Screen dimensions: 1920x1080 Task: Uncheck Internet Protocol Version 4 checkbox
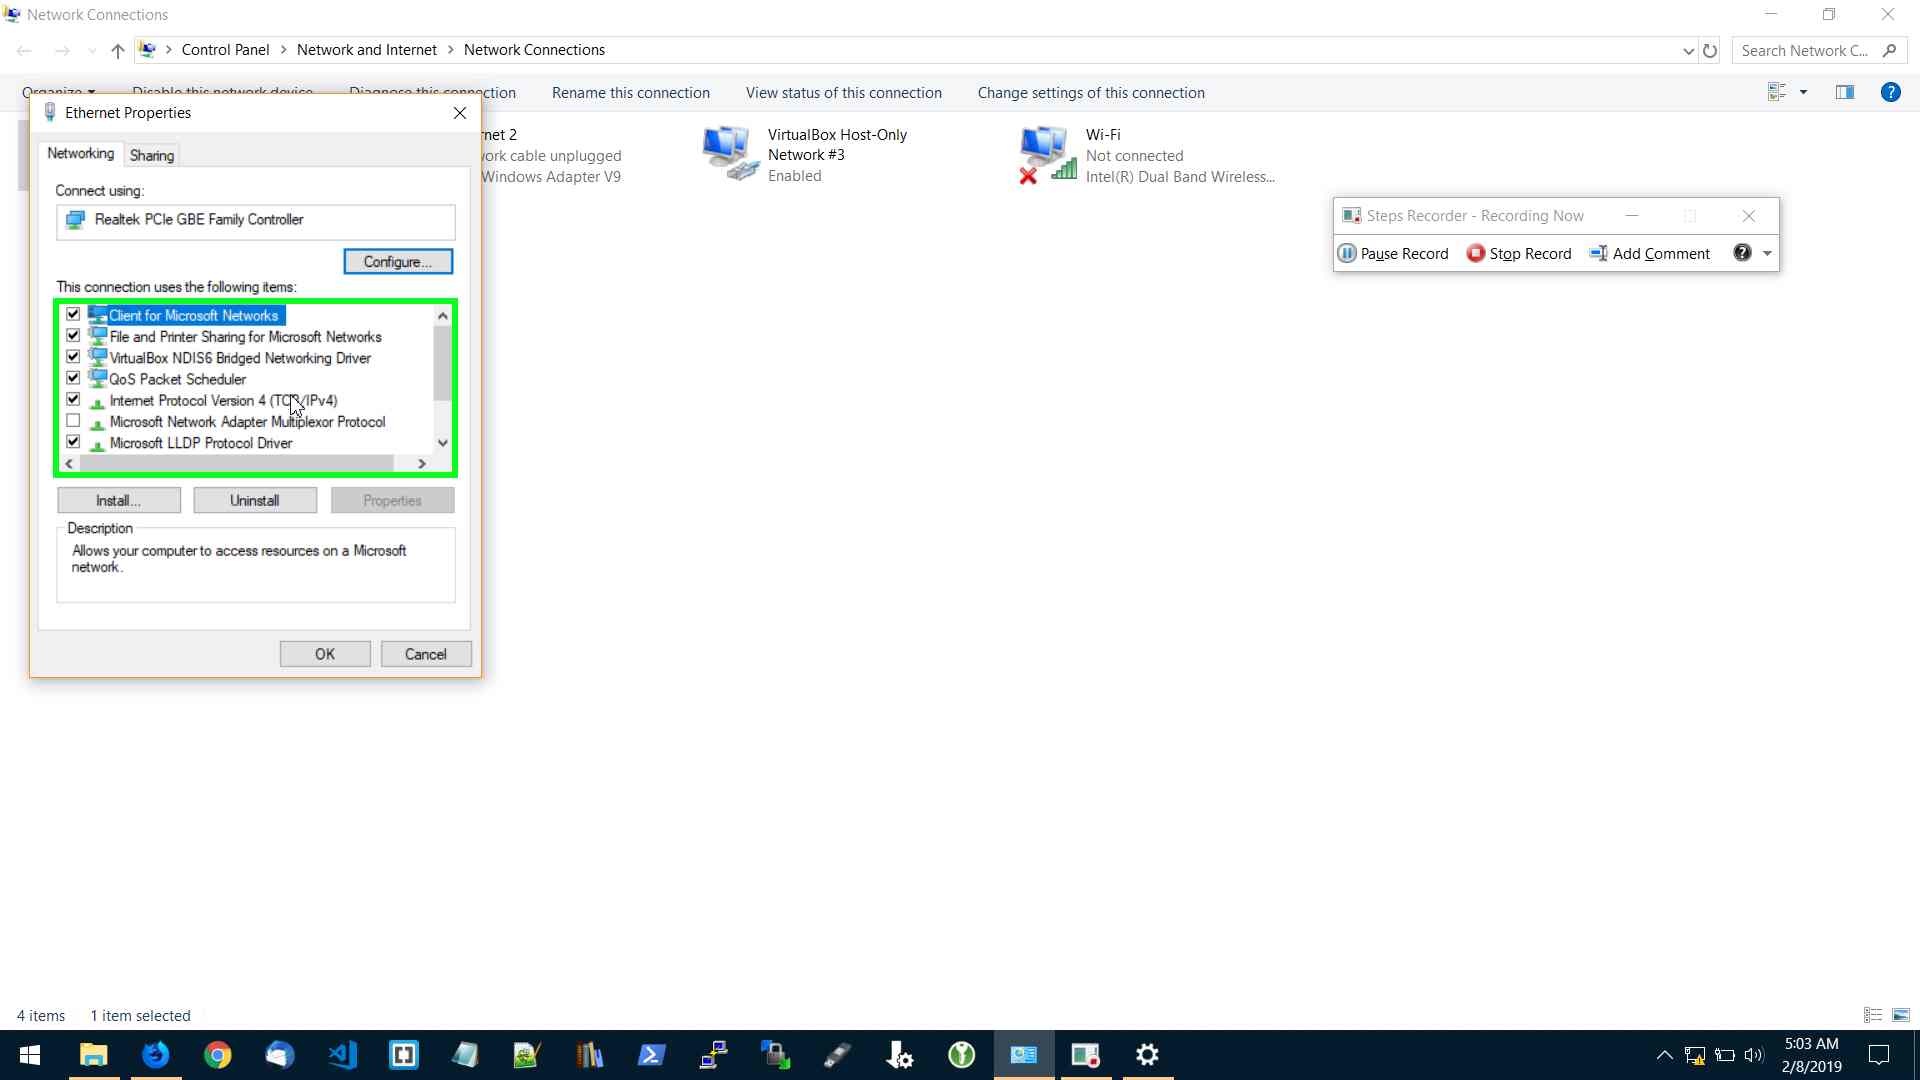(x=73, y=400)
